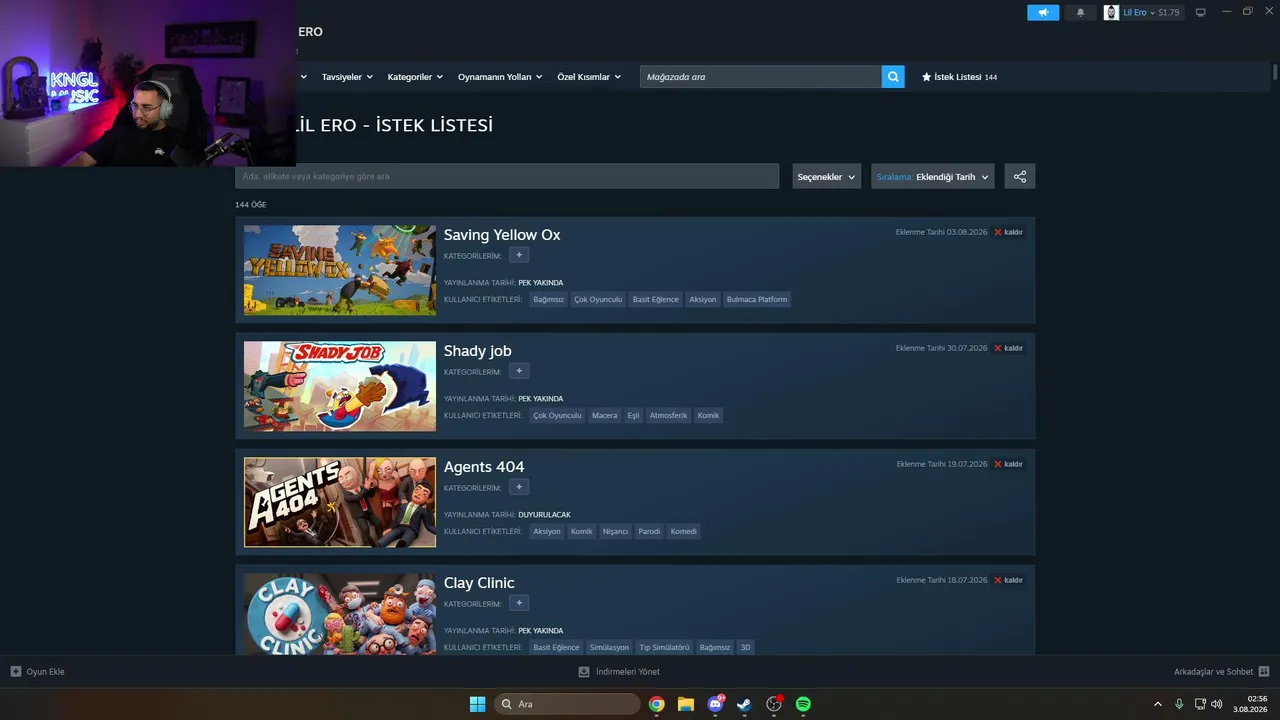
Task: Click the Macera tag on Shady job
Action: (604, 415)
